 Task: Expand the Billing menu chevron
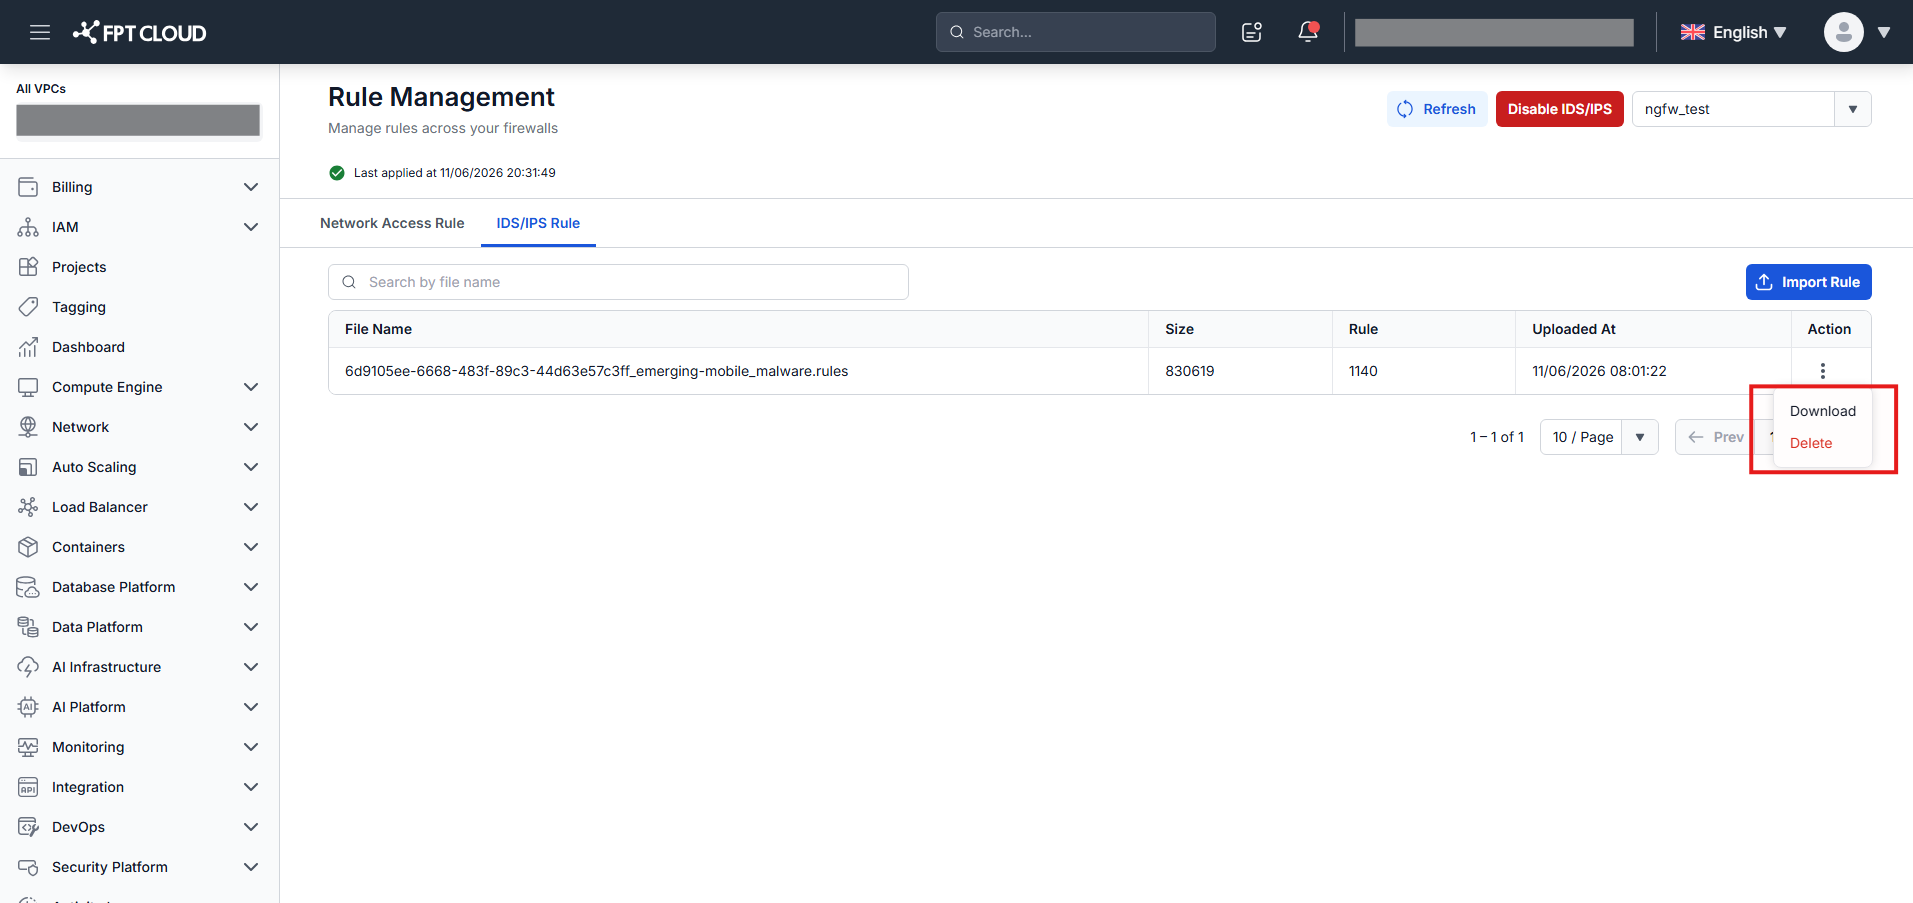point(251,187)
